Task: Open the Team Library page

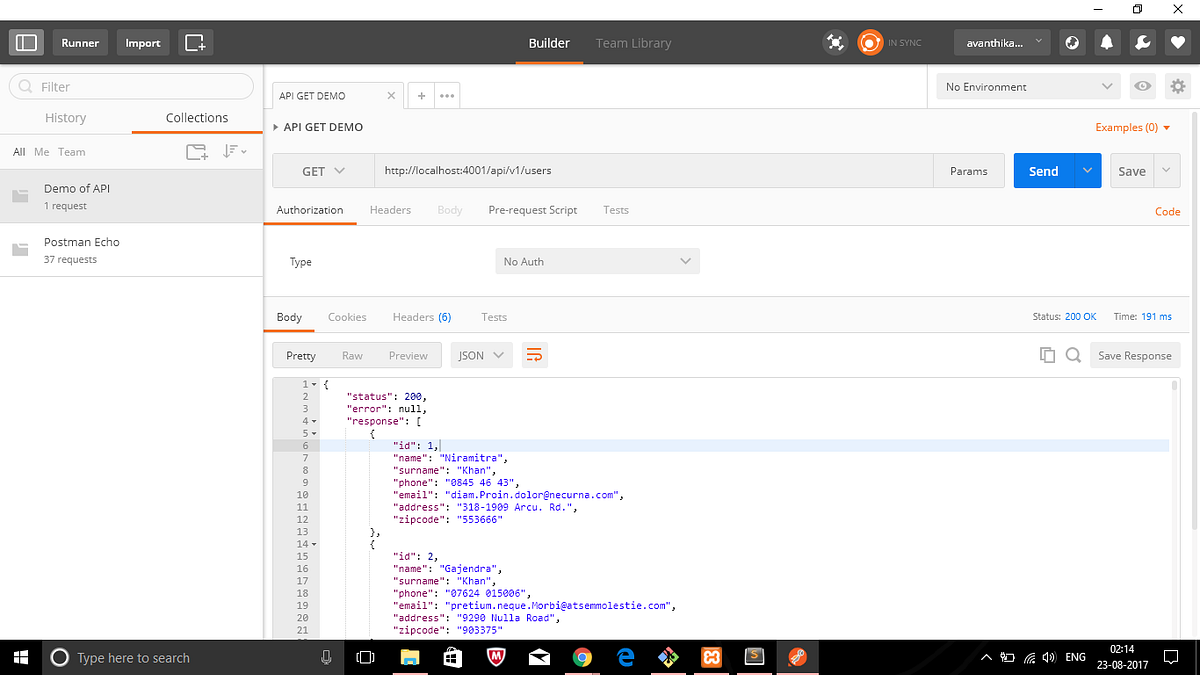Action: 633,43
